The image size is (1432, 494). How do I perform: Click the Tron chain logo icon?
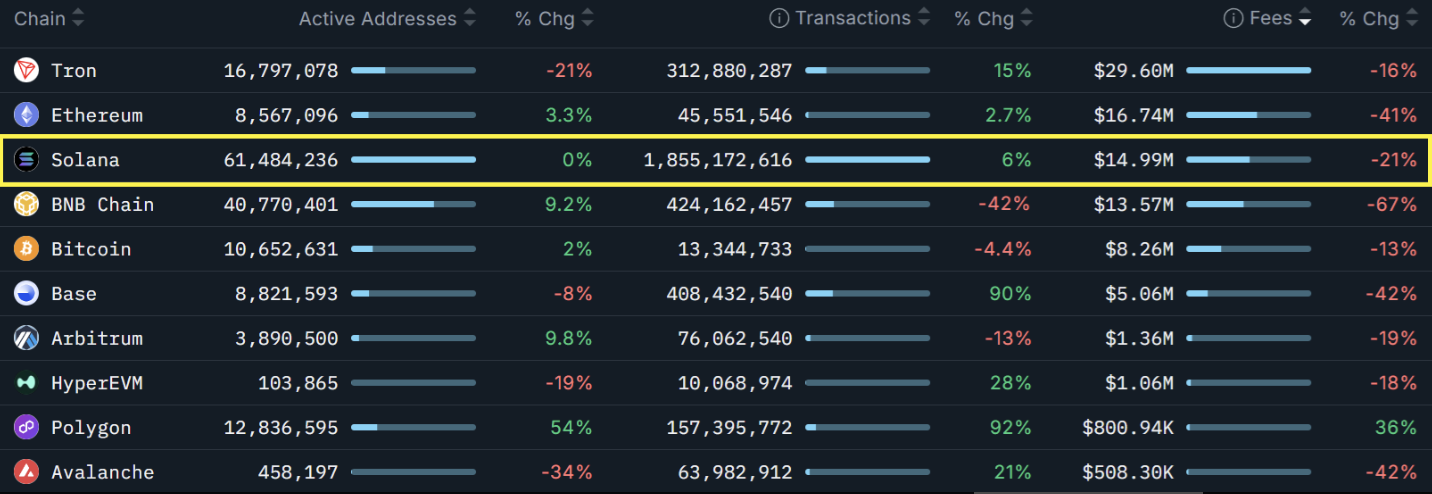(26, 70)
